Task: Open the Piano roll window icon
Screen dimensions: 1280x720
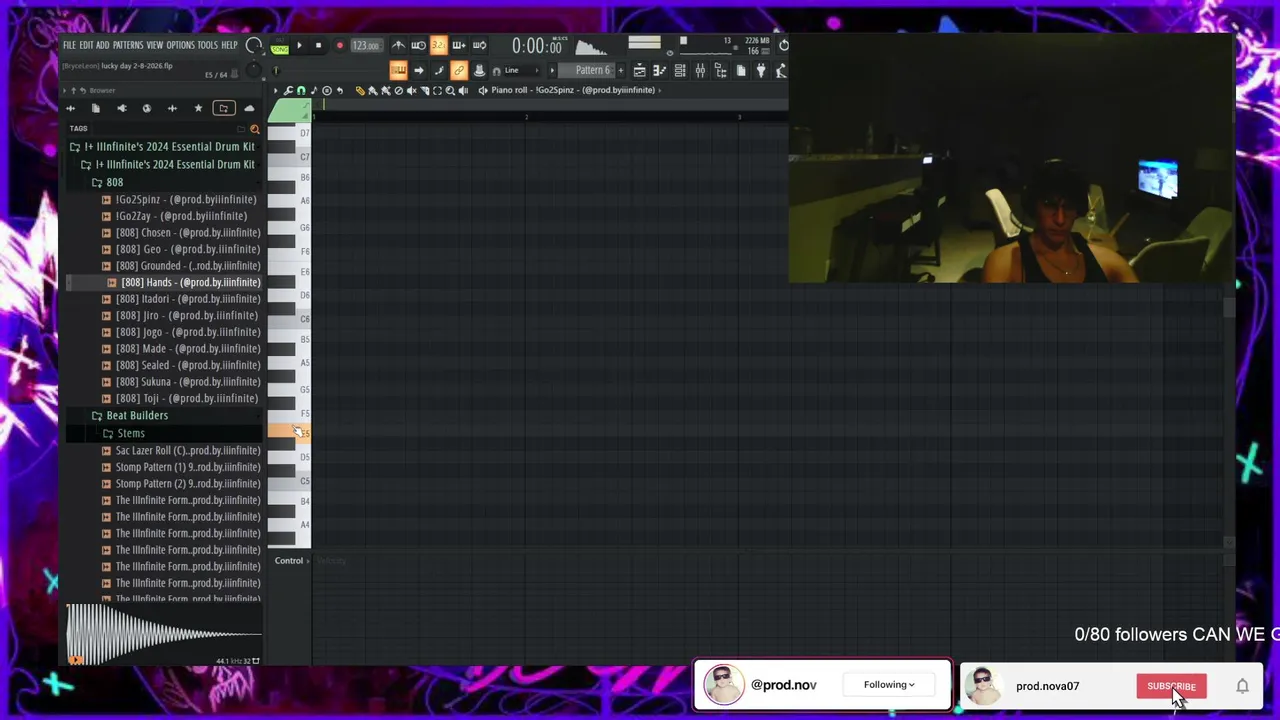Action: coord(659,70)
